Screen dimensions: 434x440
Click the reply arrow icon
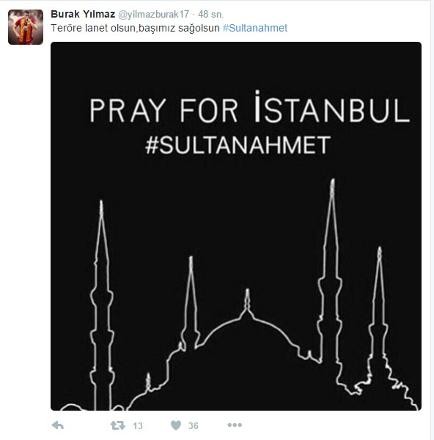tap(58, 425)
